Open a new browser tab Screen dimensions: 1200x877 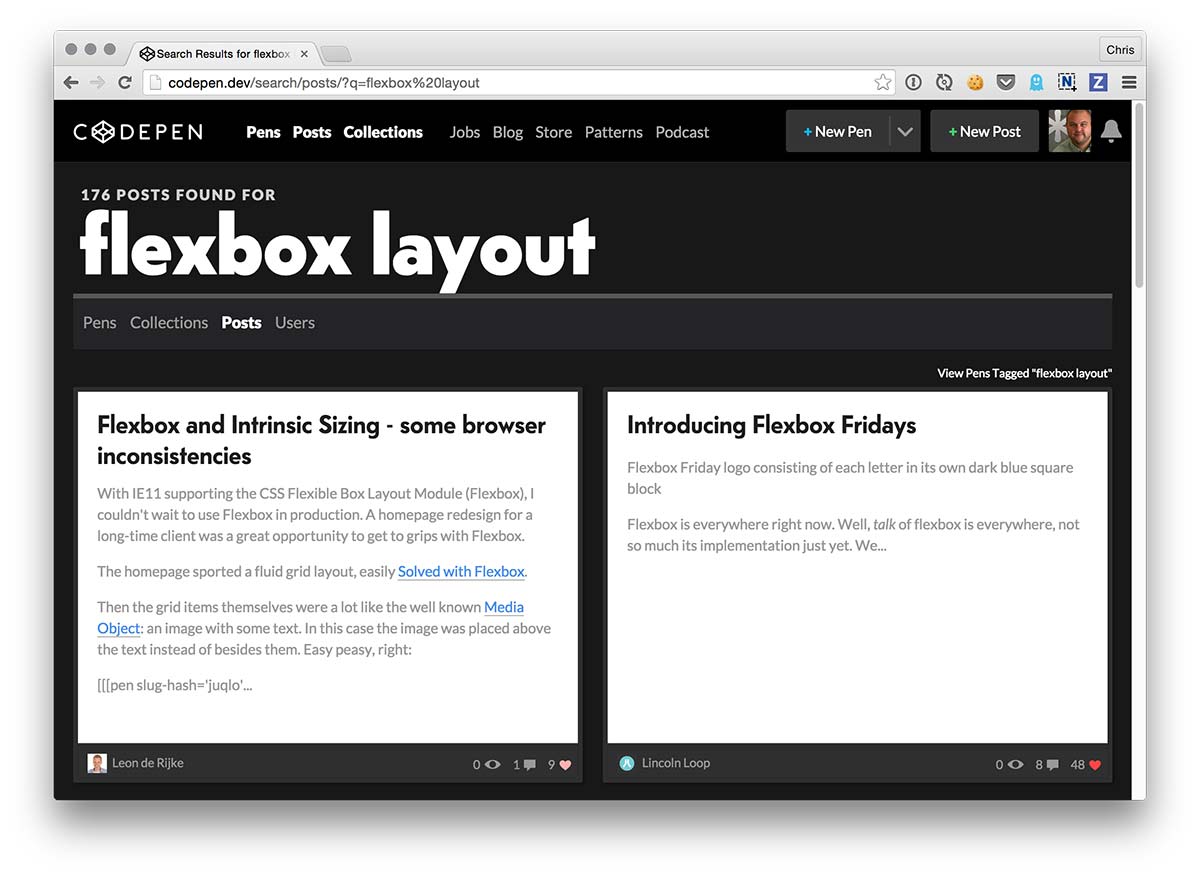pyautogui.click(x=335, y=54)
